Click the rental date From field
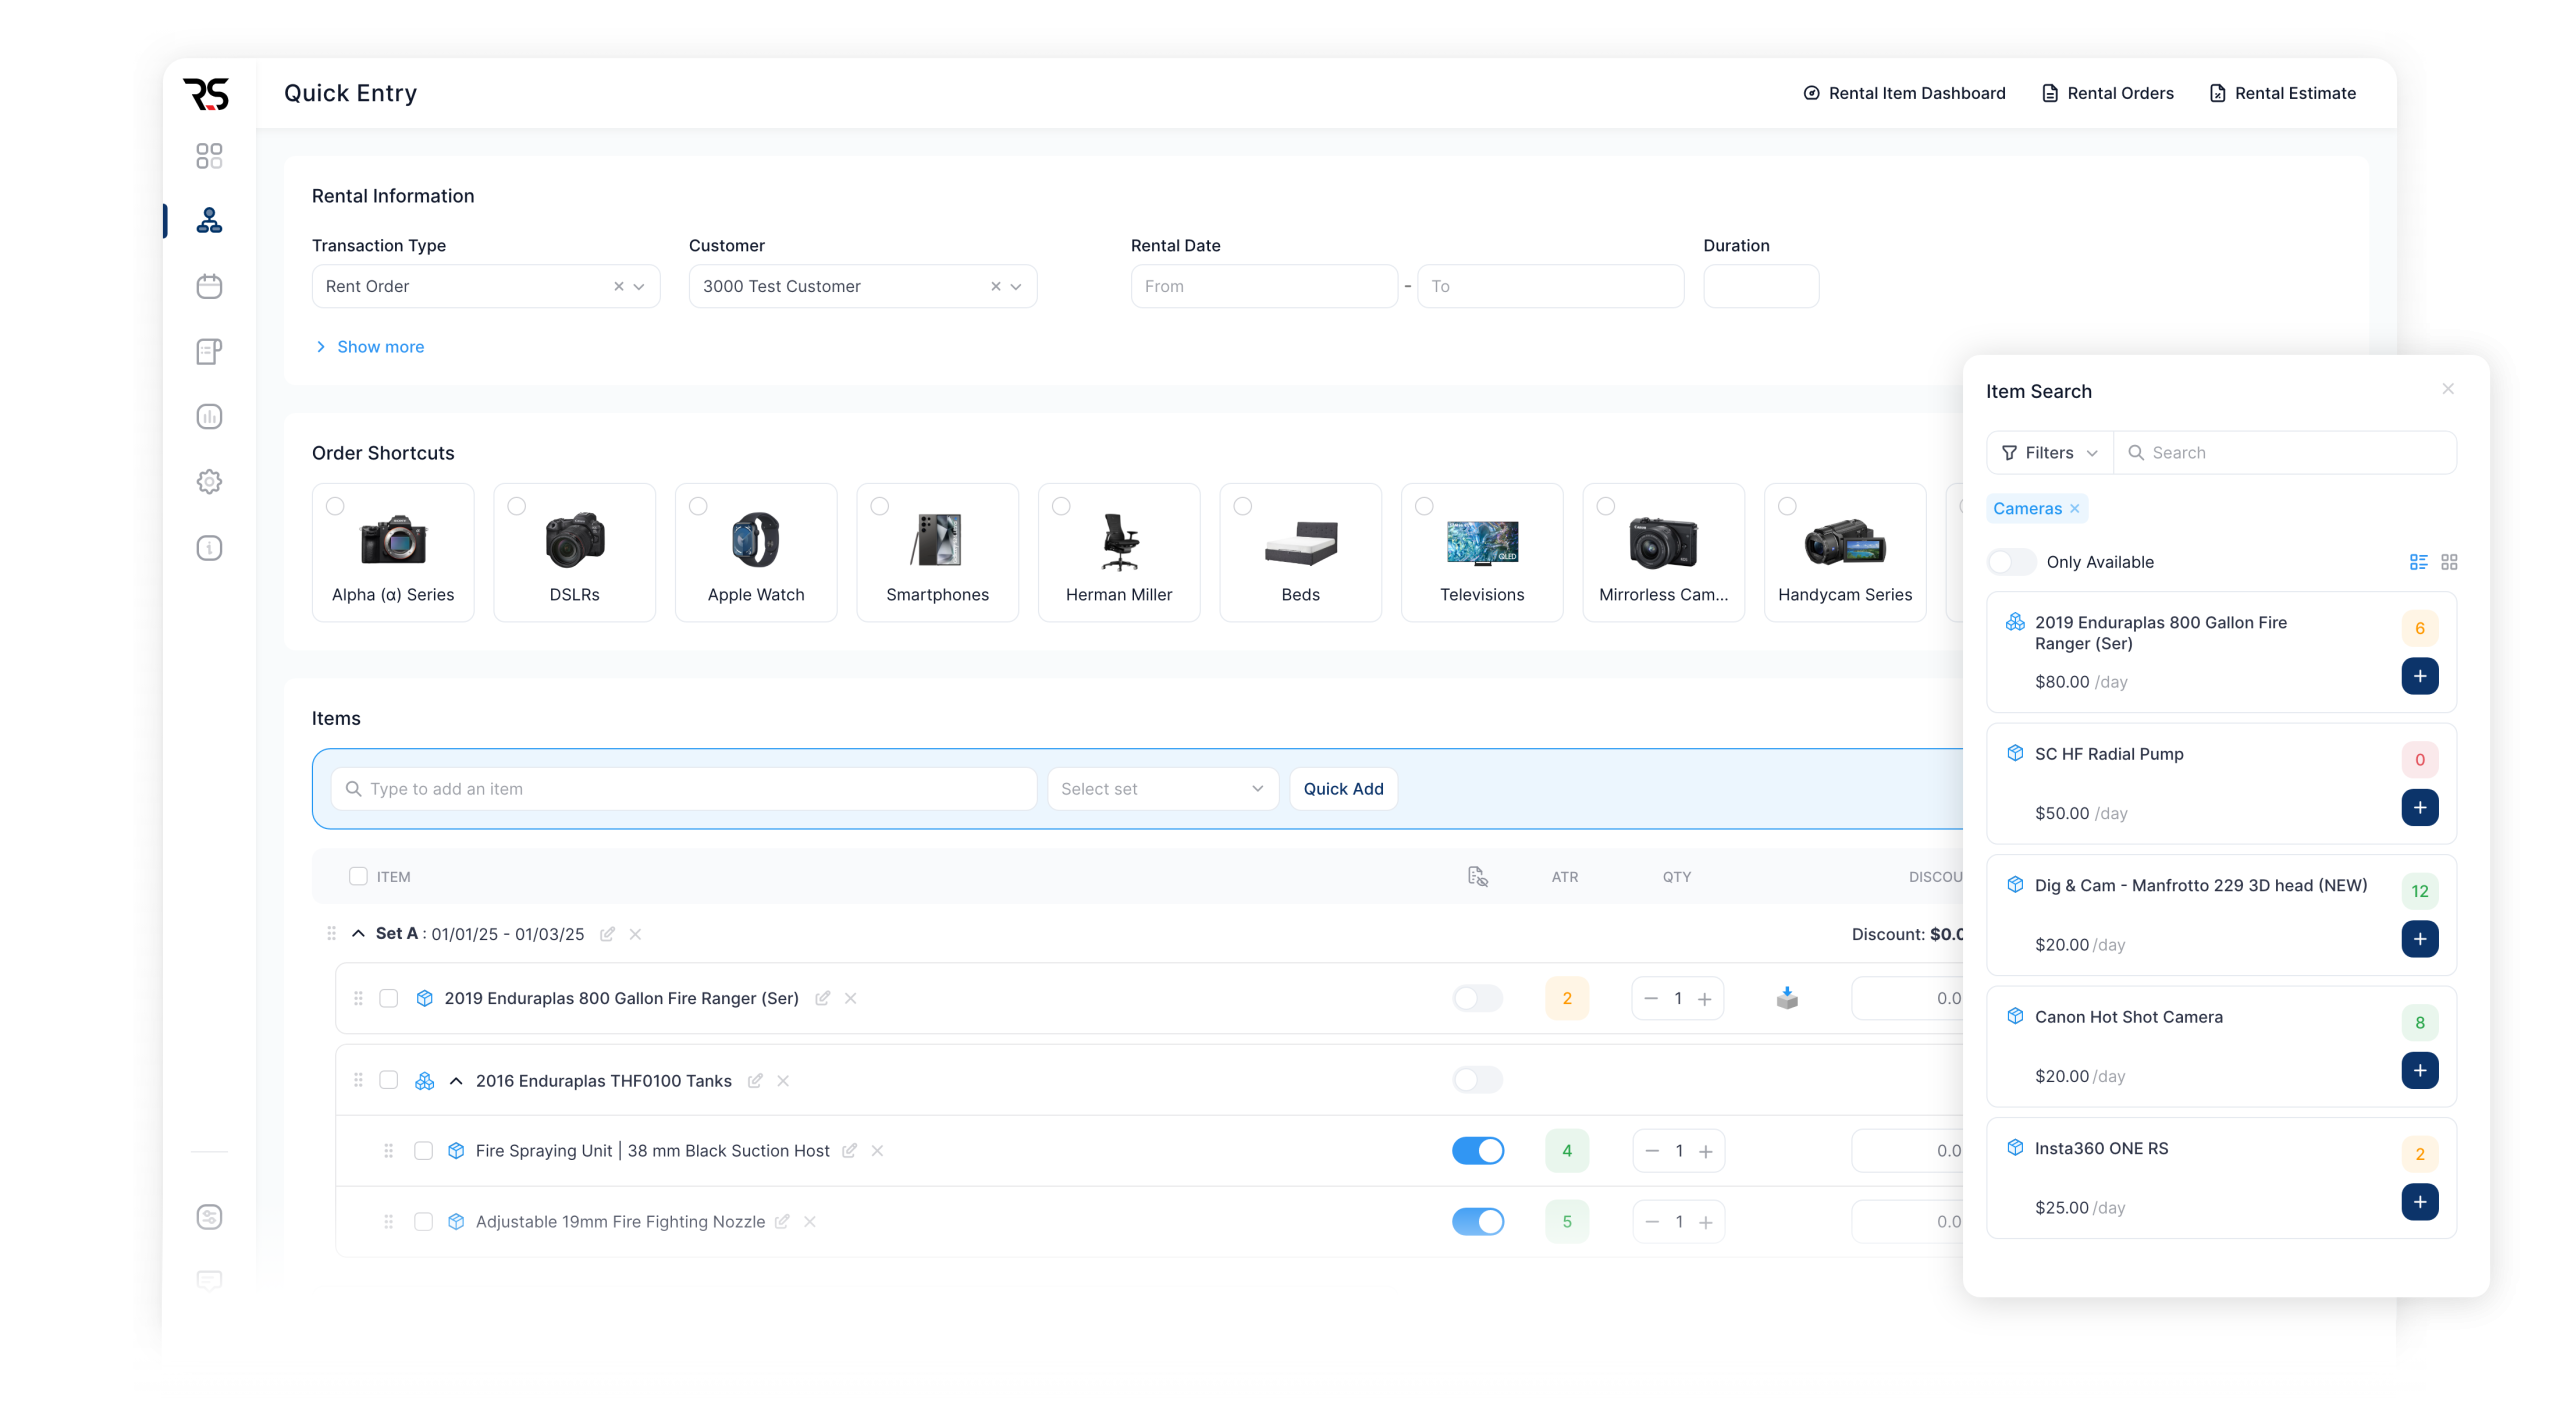2560x1402 pixels. pos(1264,286)
